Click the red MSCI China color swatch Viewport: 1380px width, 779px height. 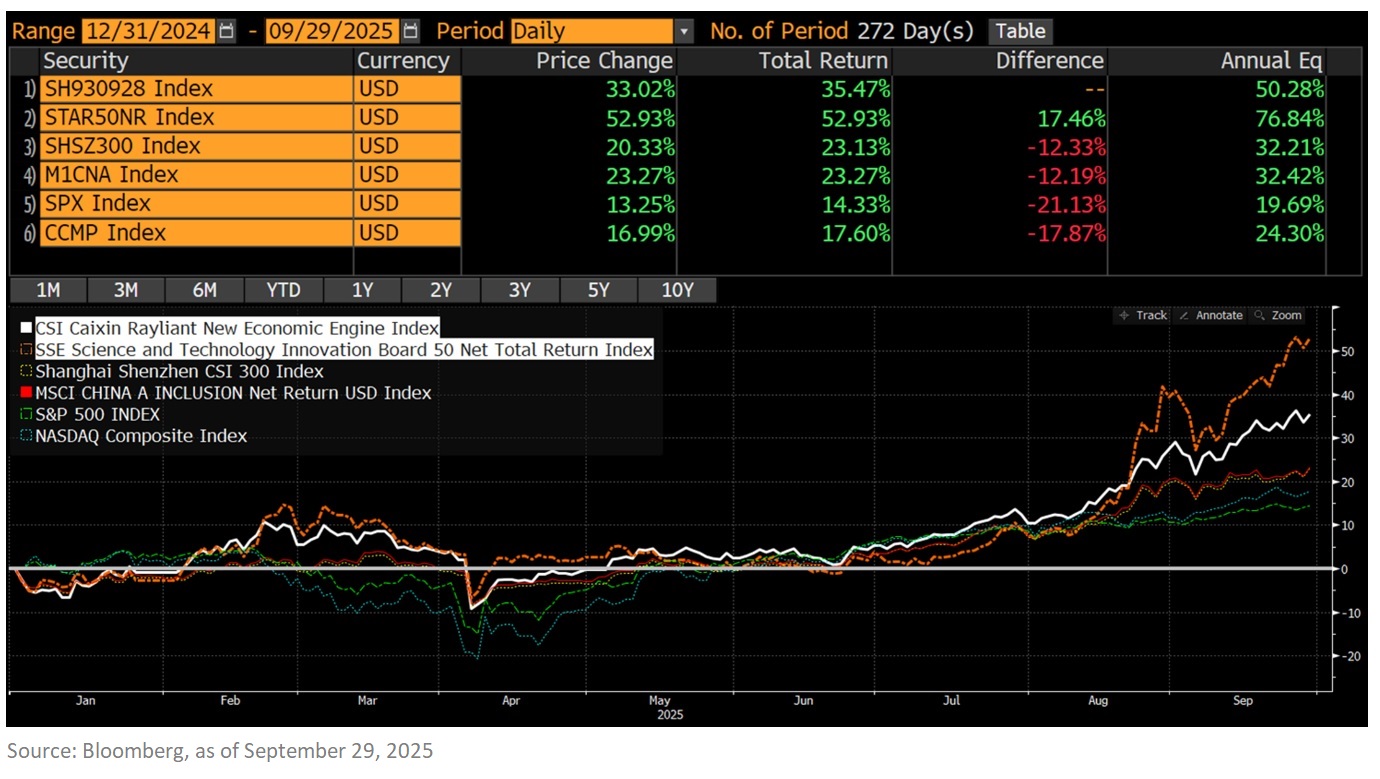click(x=25, y=393)
